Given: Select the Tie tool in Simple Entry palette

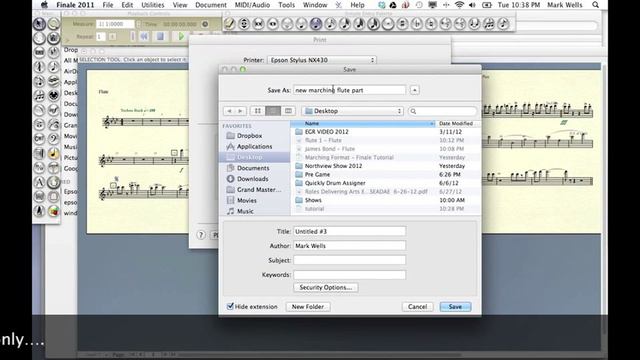Looking at the screenshot, I should click(474, 24).
